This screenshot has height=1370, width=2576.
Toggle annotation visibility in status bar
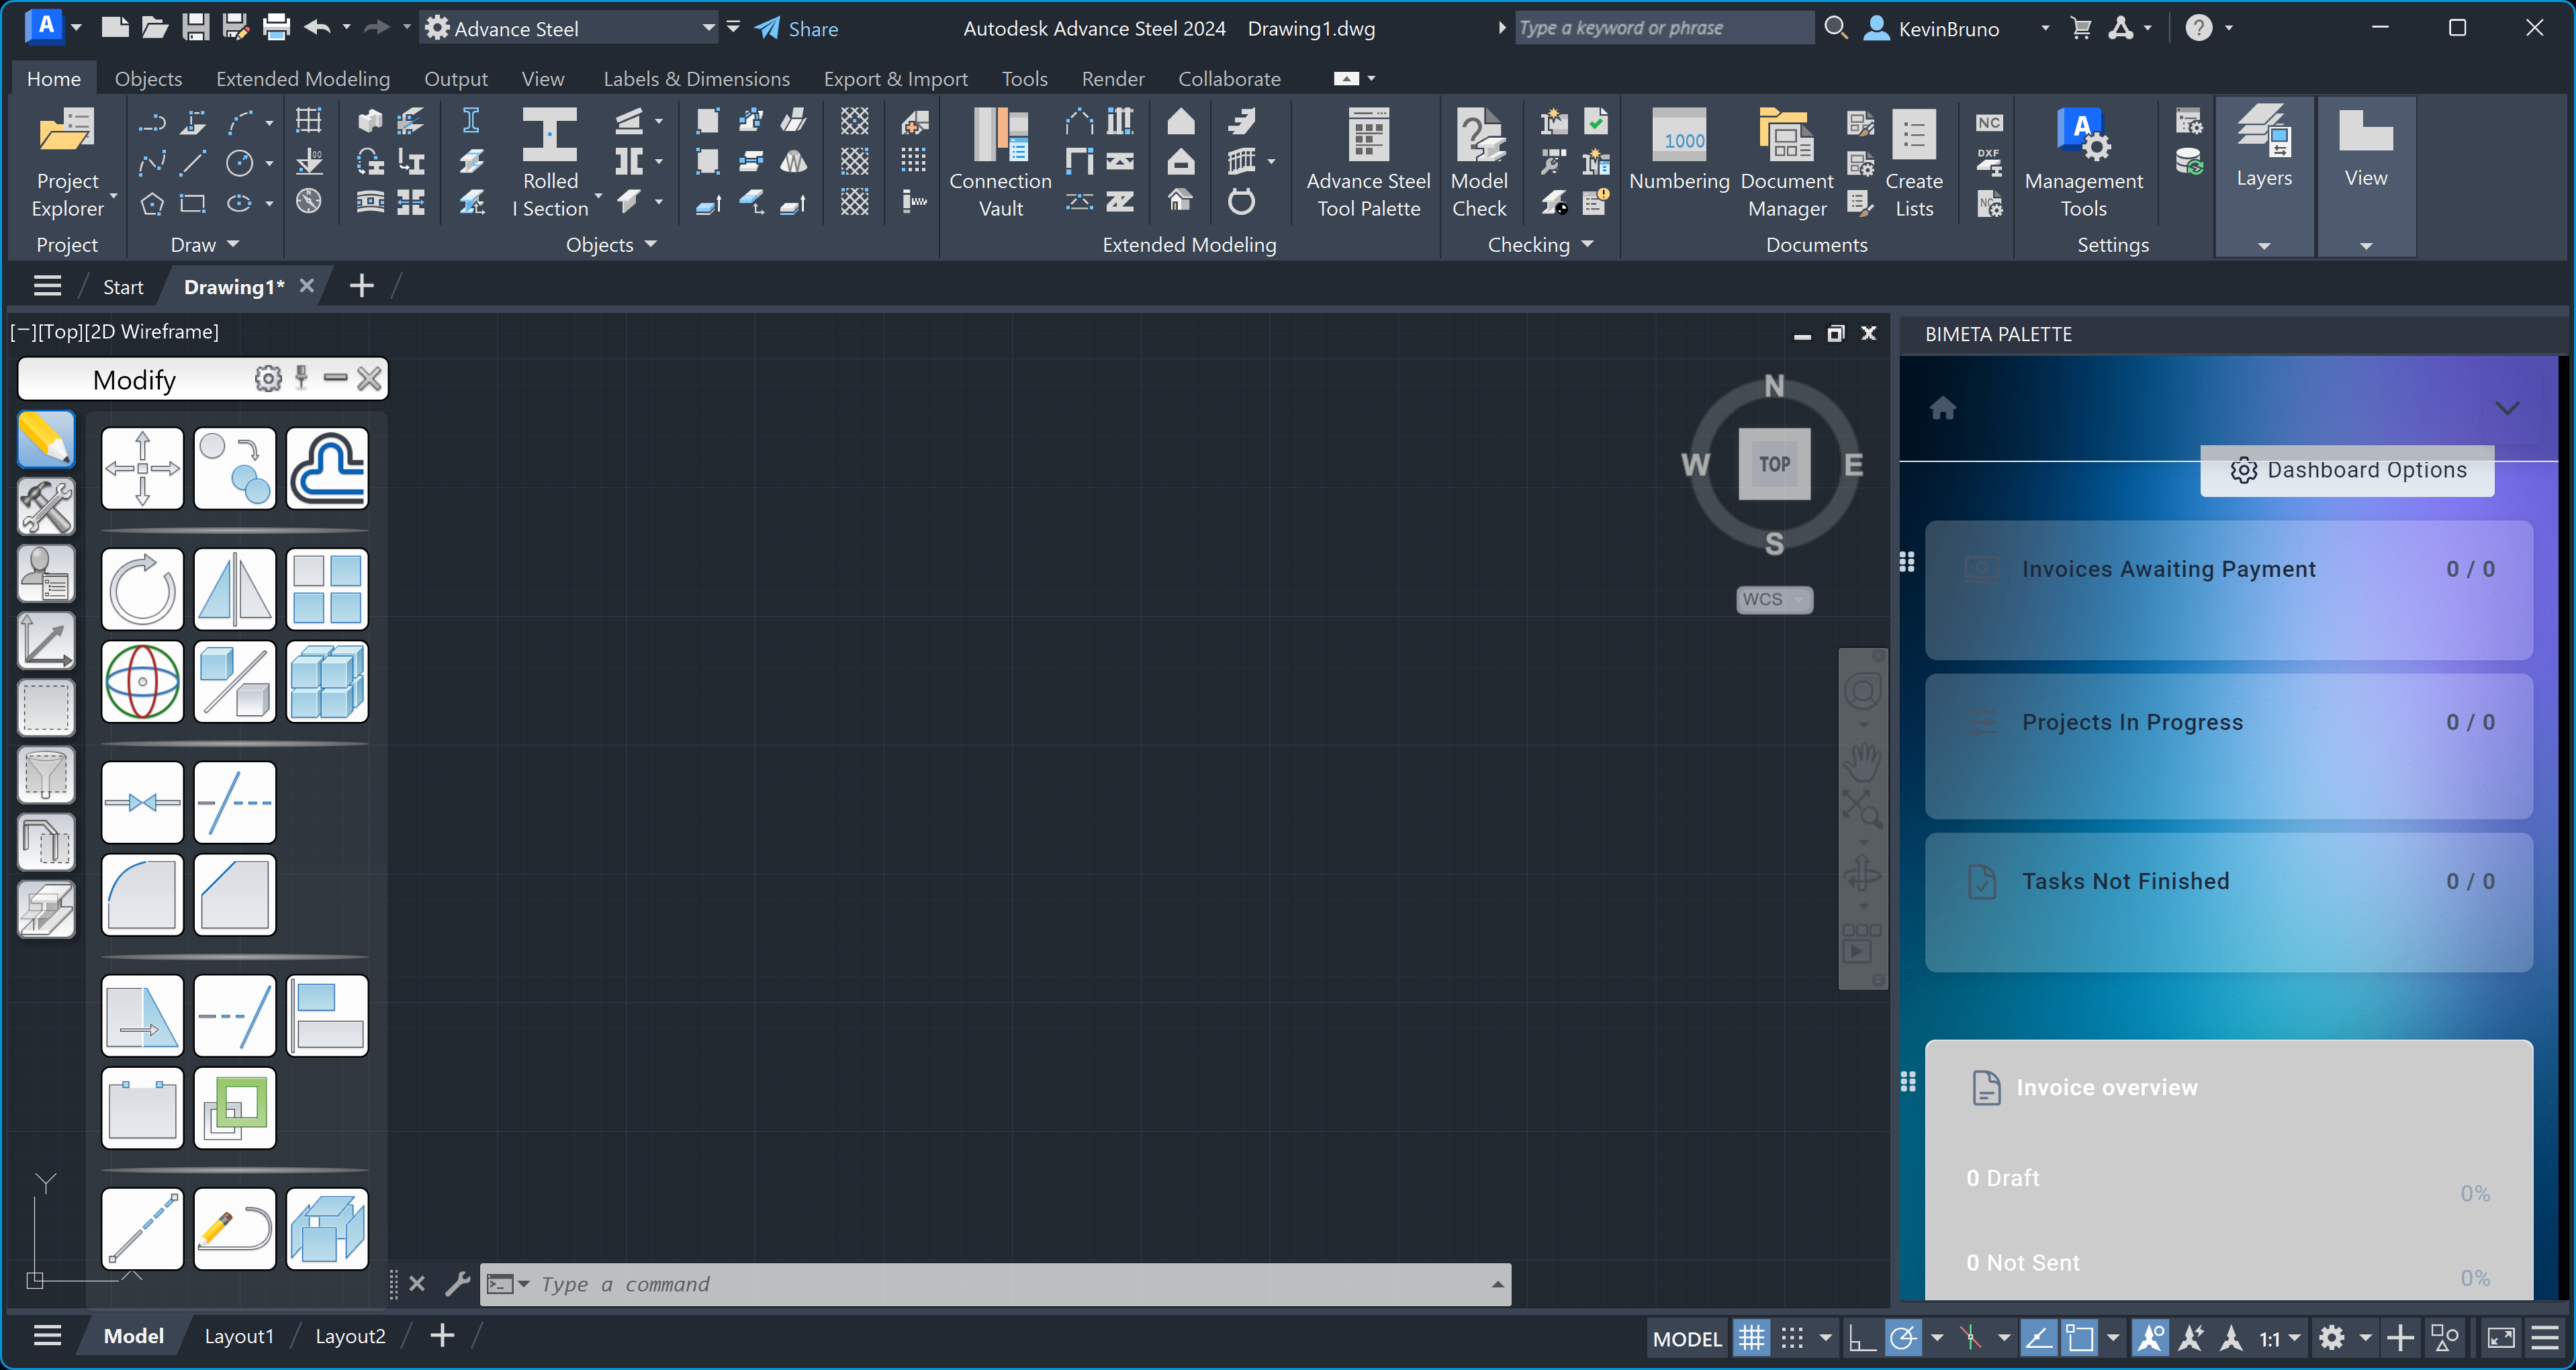(2151, 1337)
